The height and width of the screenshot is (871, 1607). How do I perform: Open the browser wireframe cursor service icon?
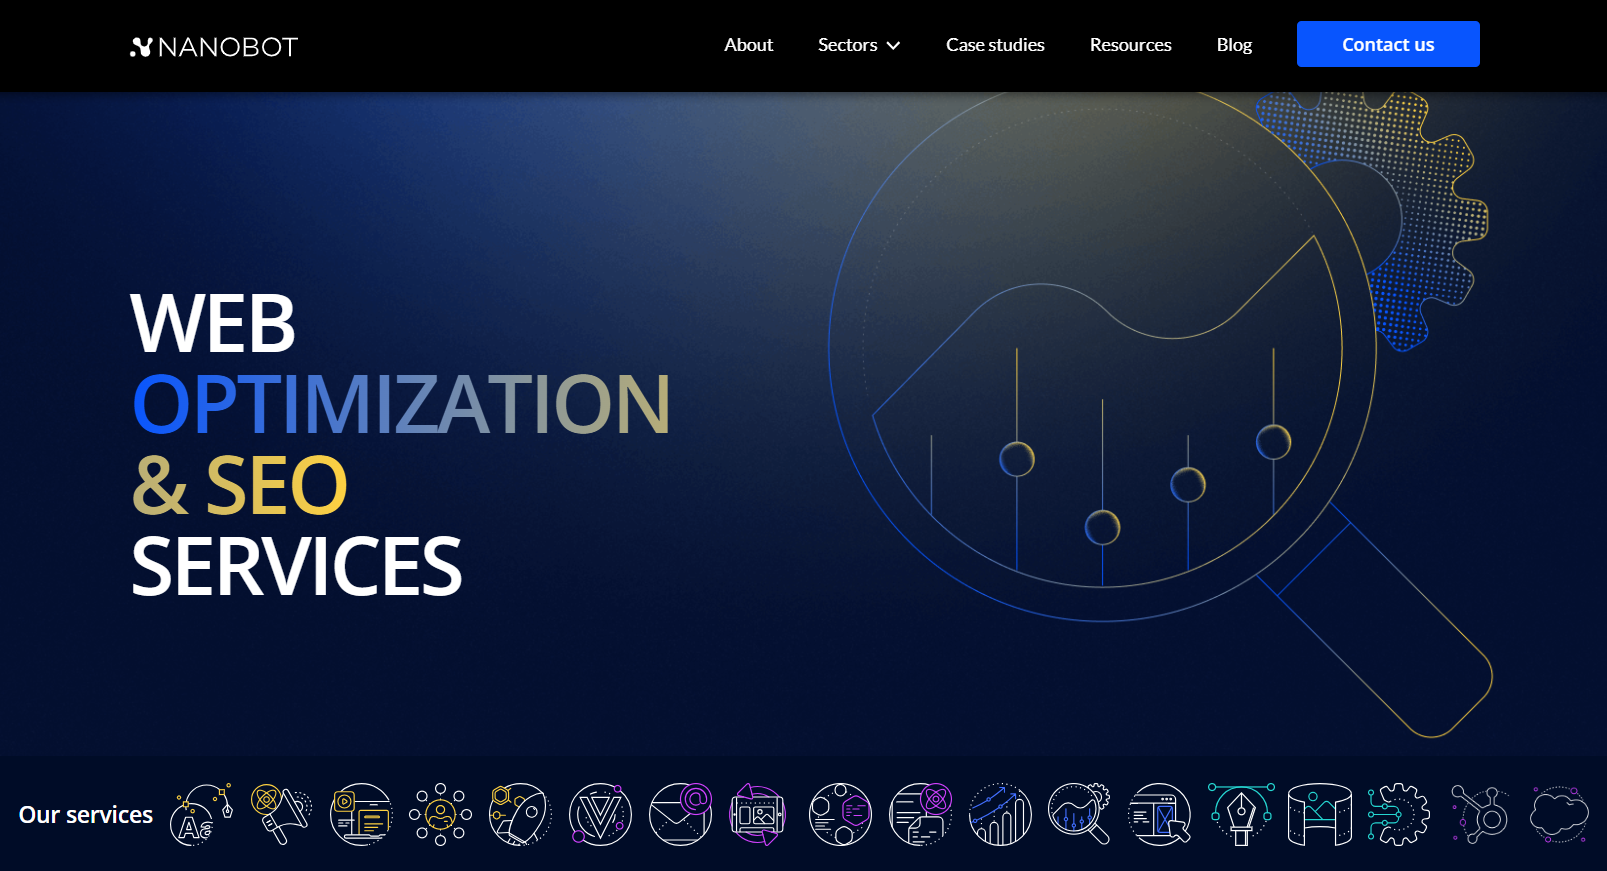pyautogui.click(x=1160, y=814)
